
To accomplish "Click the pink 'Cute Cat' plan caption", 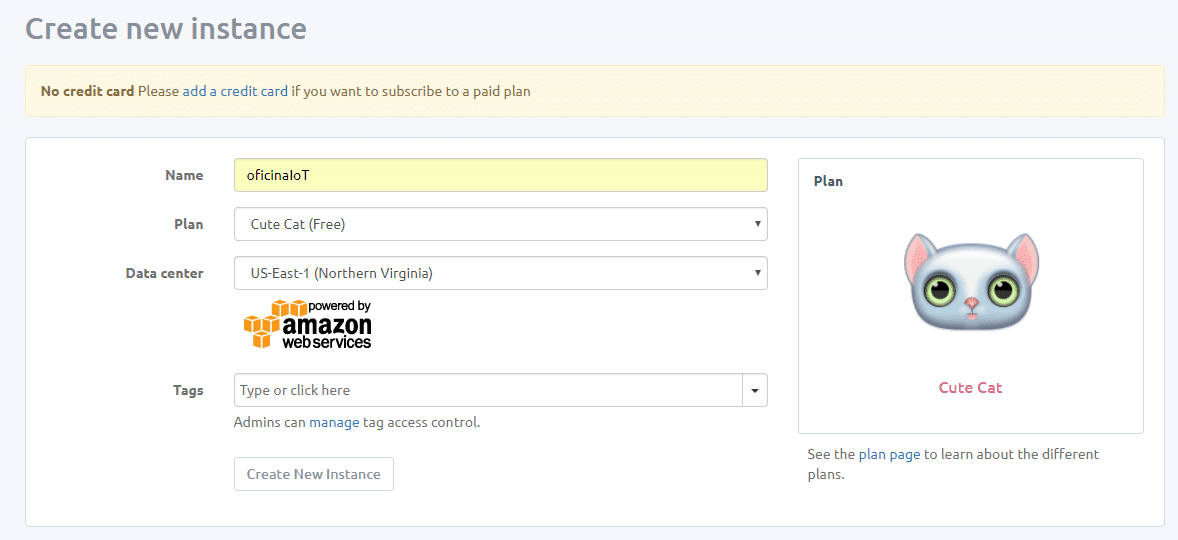I will (x=970, y=388).
